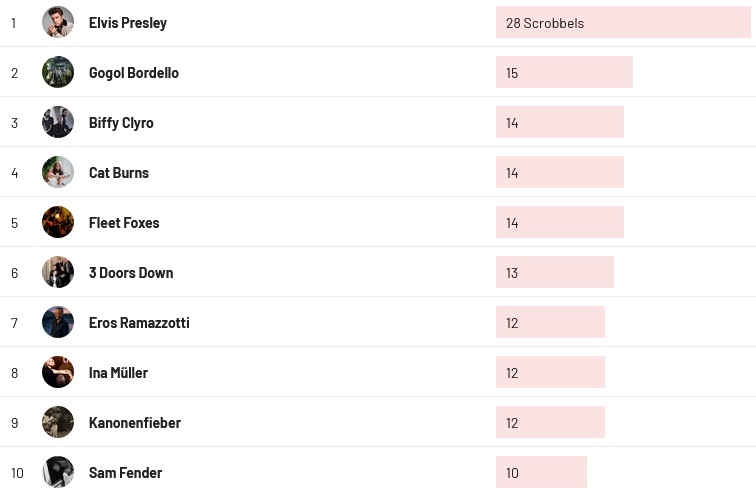This screenshot has width=756, height=494.
Task: Open the Kanonenfieber name link
Action: tap(135, 423)
